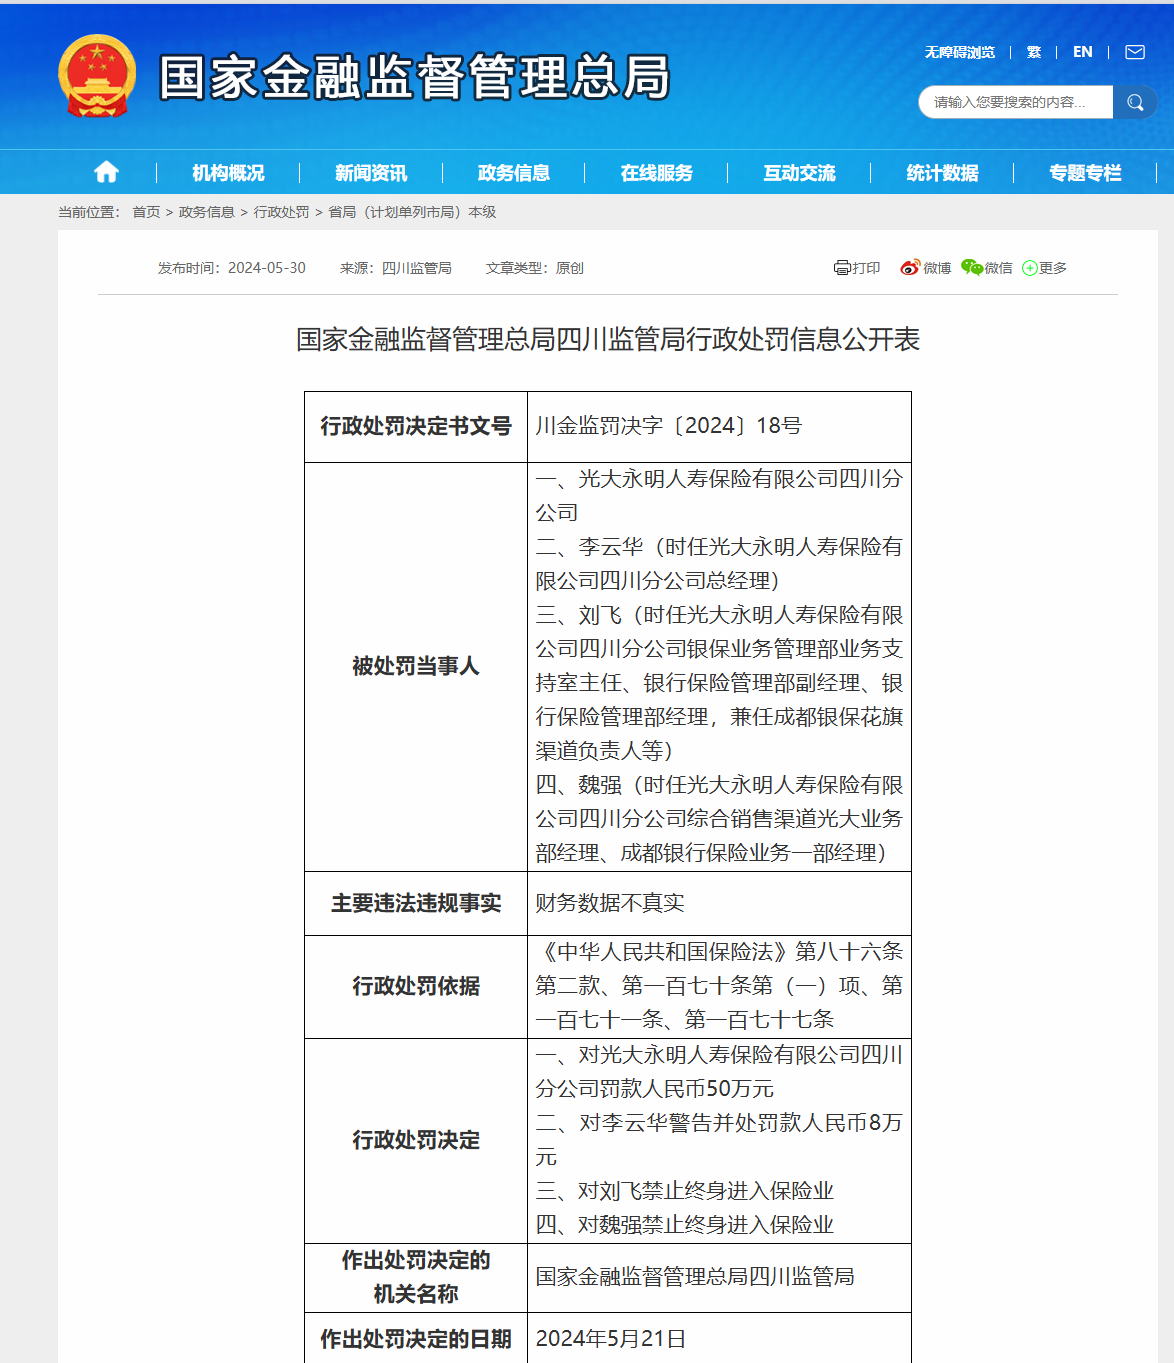Click the national emblem logo
This screenshot has height=1363, width=1174.
[97, 76]
